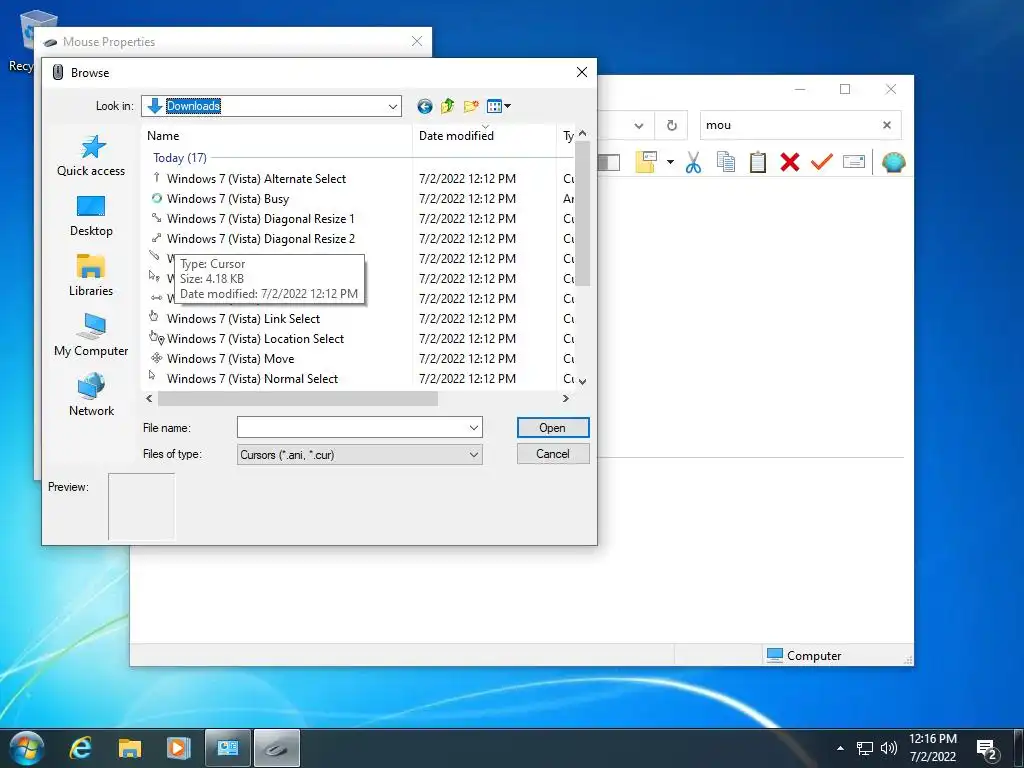Select 'Windows 7 (Vista) Link Select' file
Screen dimensions: 1024x768
pyautogui.click(x=243, y=319)
